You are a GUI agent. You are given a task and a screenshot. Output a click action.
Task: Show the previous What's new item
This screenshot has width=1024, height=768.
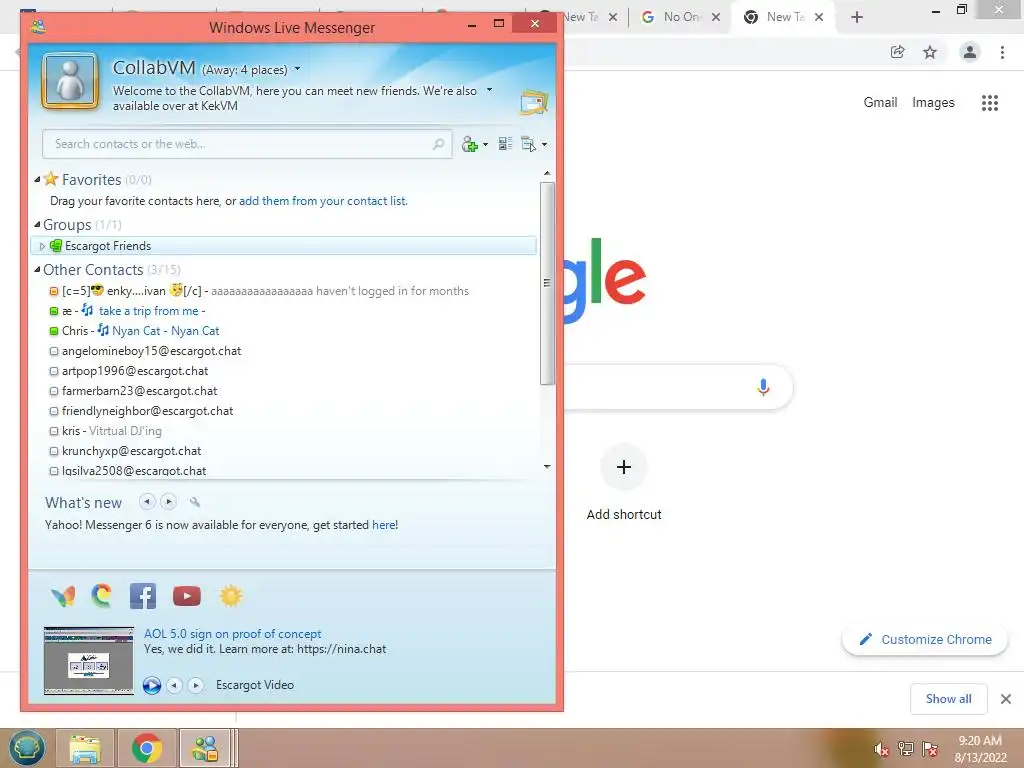147,502
